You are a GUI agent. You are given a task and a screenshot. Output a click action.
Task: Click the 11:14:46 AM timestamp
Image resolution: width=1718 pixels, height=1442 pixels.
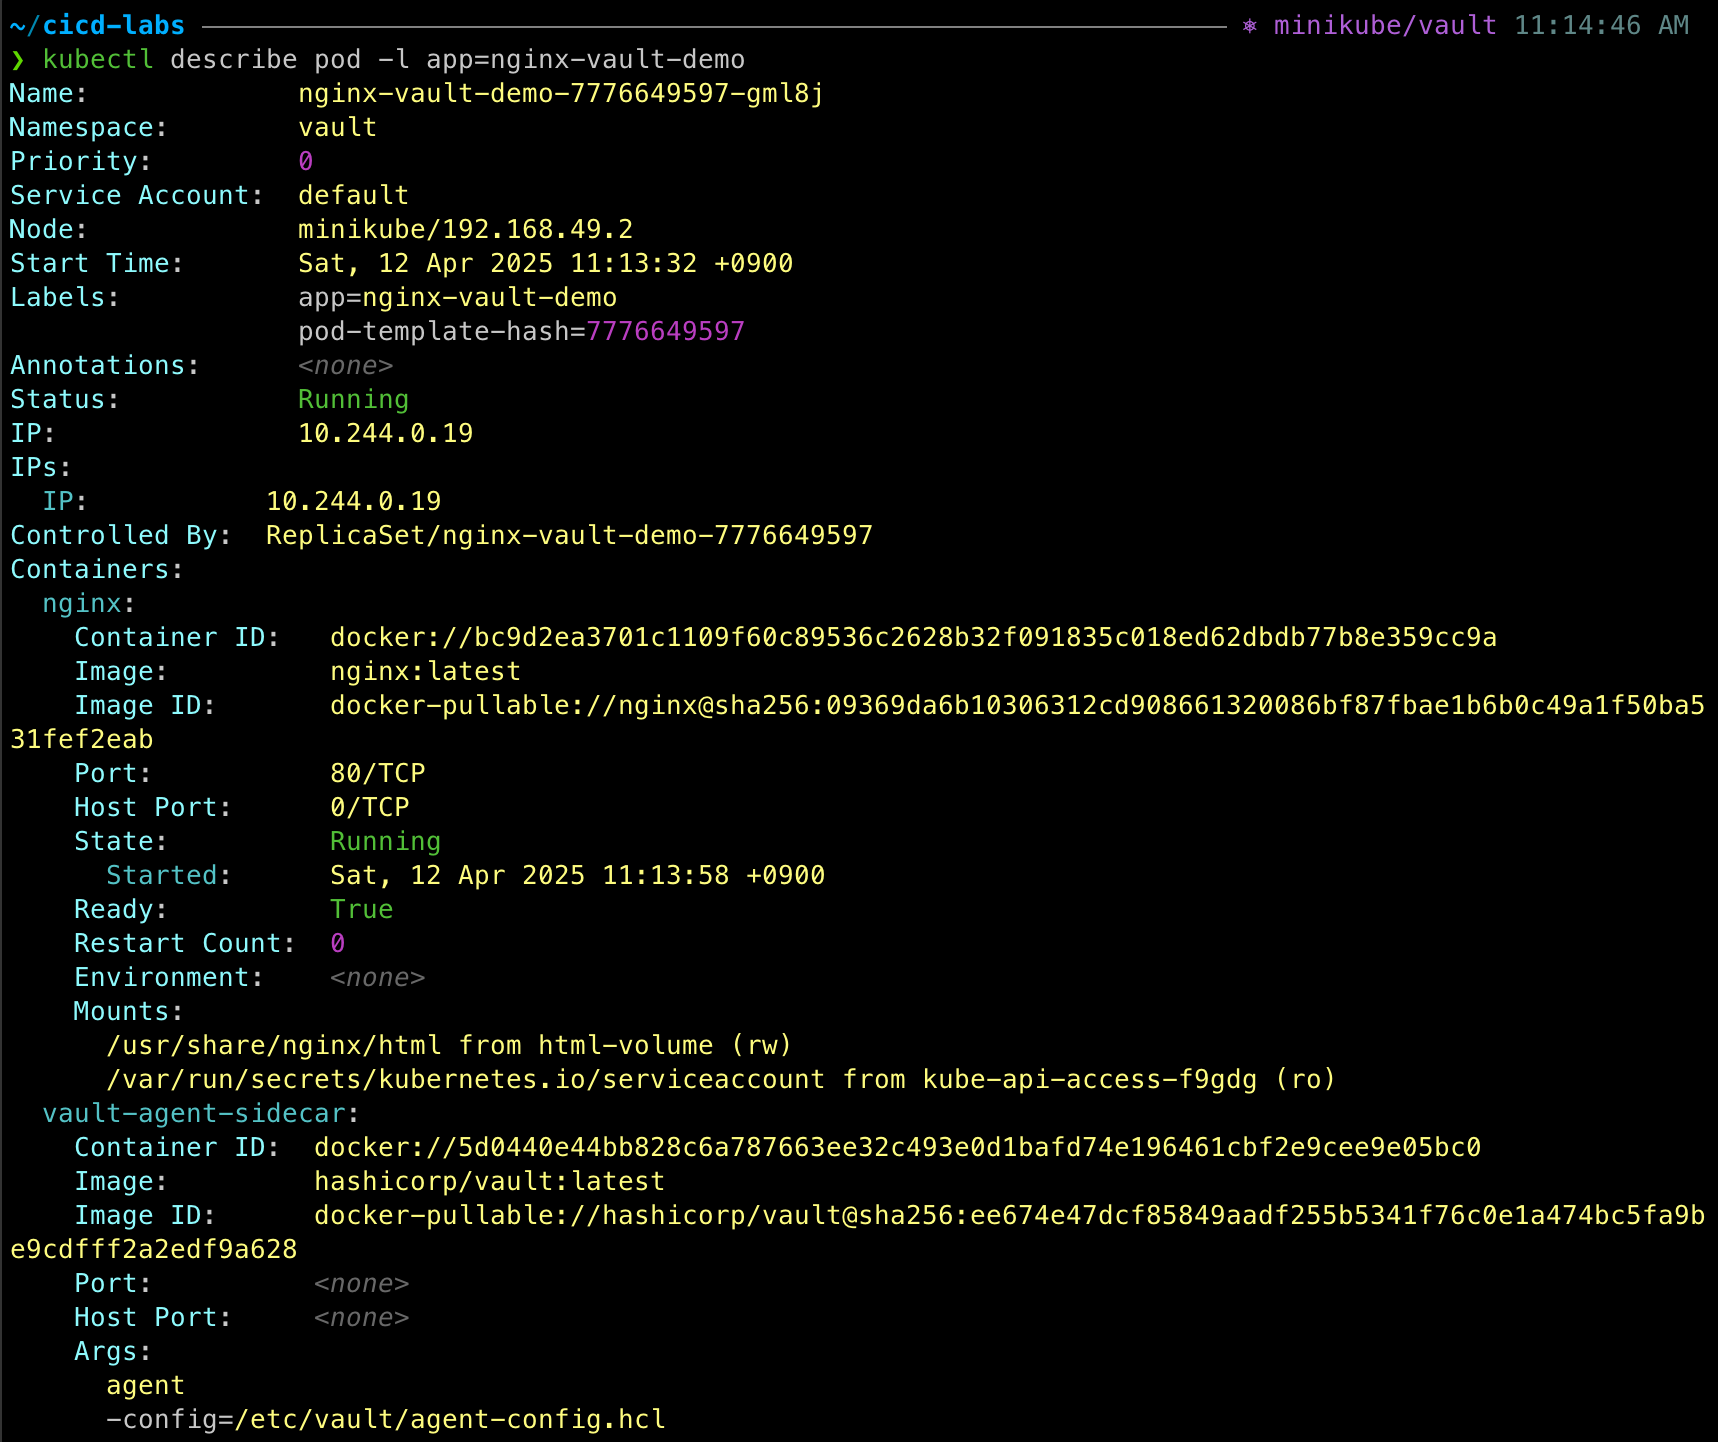(x=1601, y=25)
